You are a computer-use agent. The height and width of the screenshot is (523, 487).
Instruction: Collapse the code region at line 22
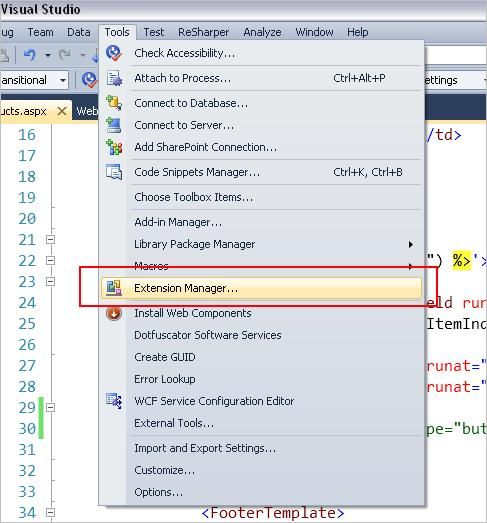point(50,260)
